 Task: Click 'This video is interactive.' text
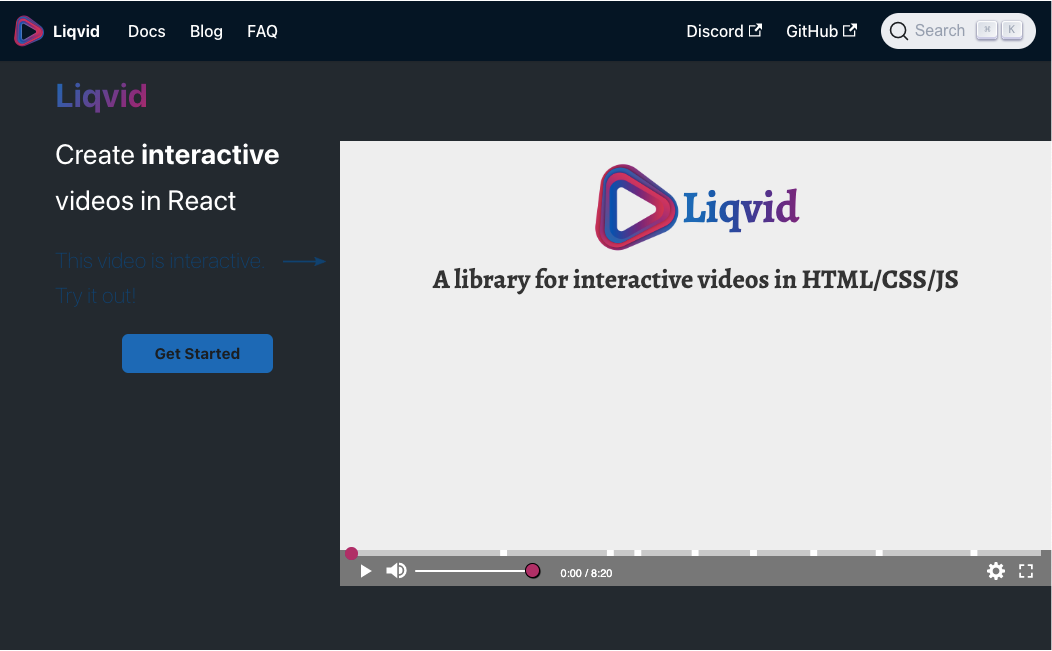[160, 261]
